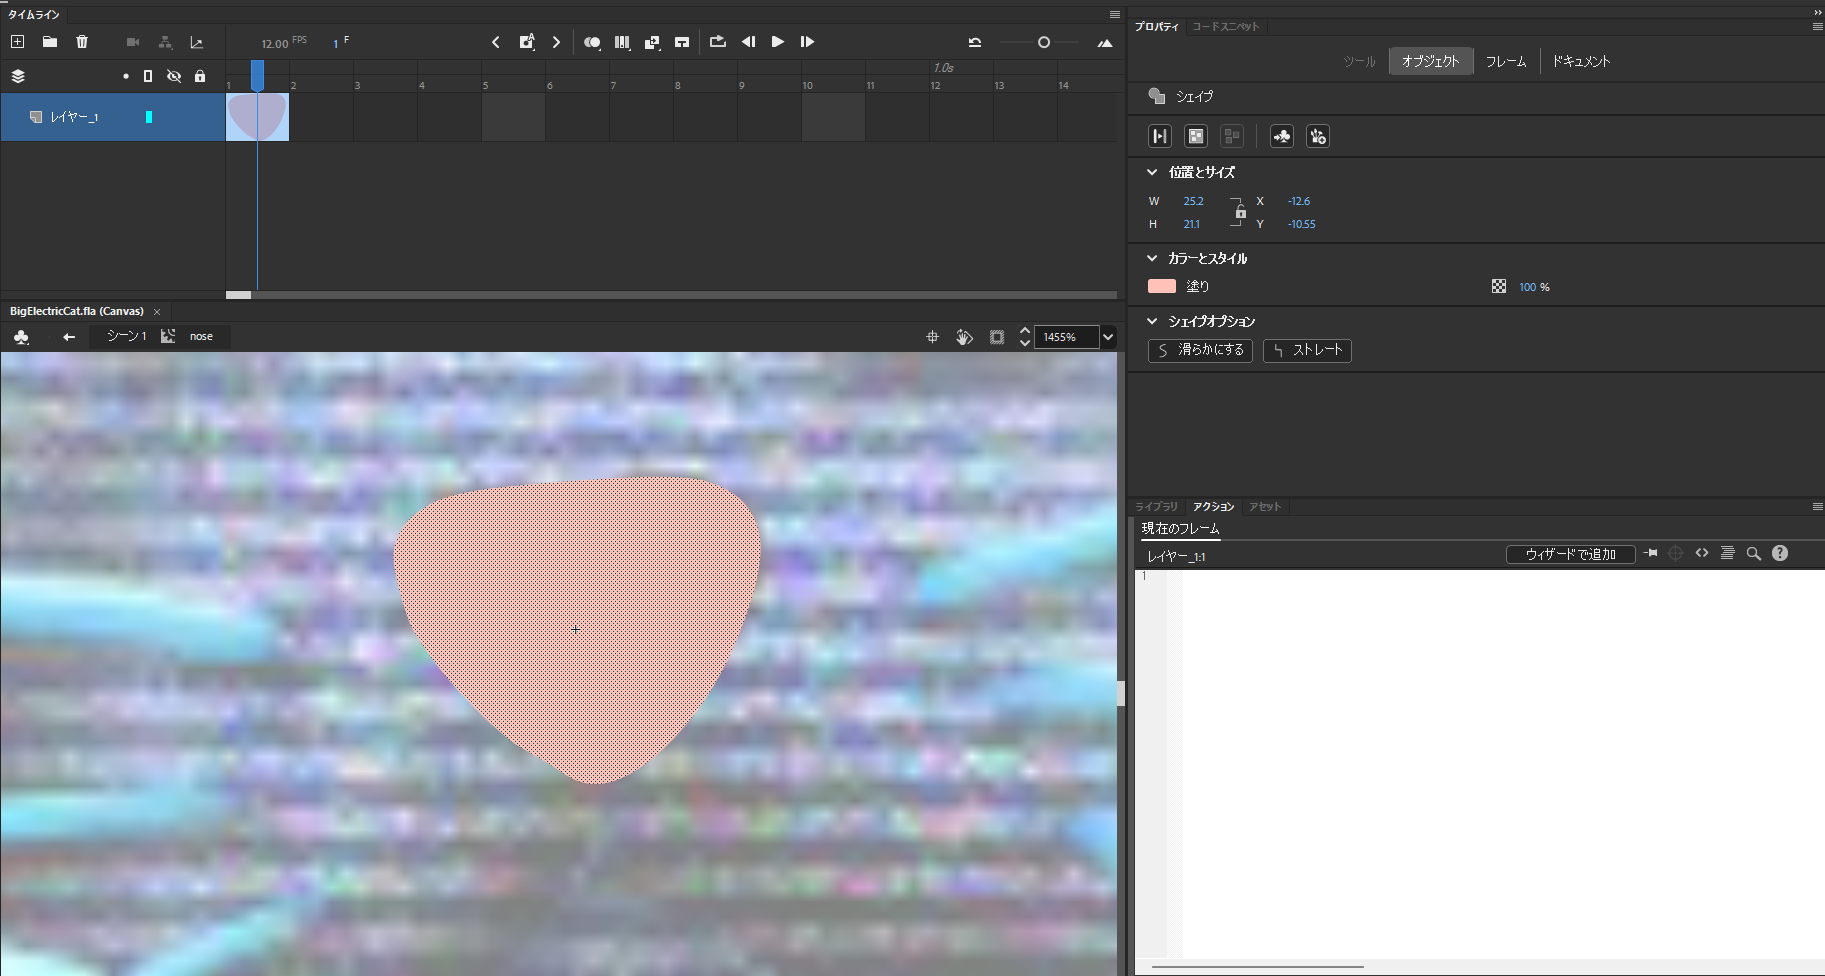Click the insert code snippets icon
The height and width of the screenshot is (976, 1825).
coord(1701,554)
